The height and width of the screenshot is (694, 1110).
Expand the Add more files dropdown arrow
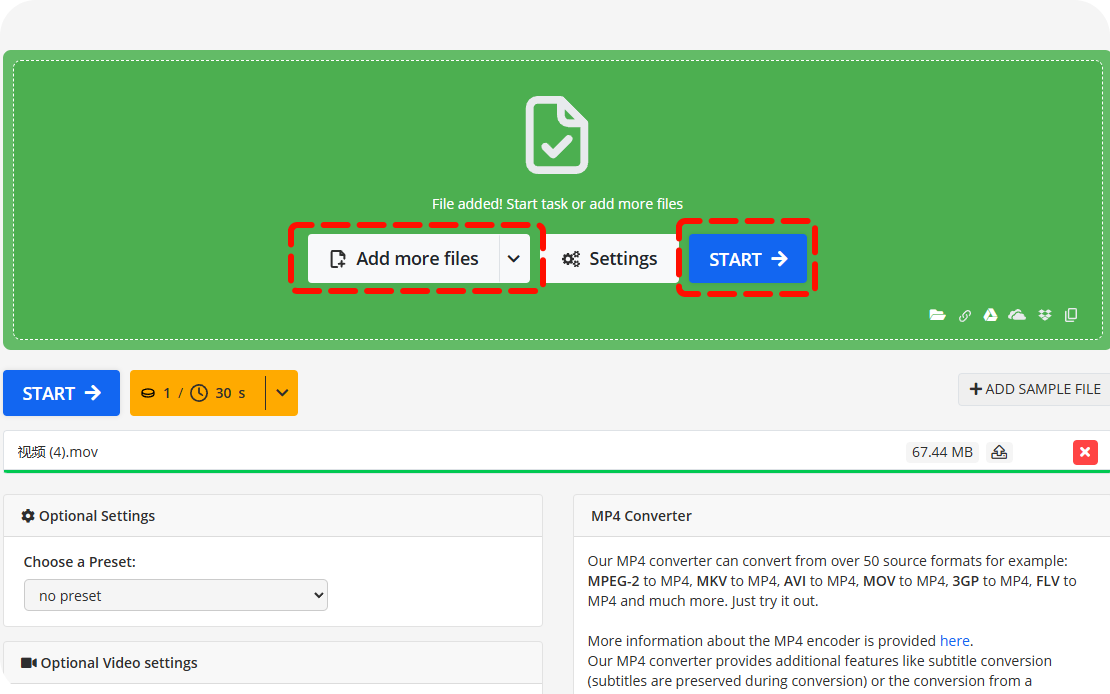pos(514,259)
